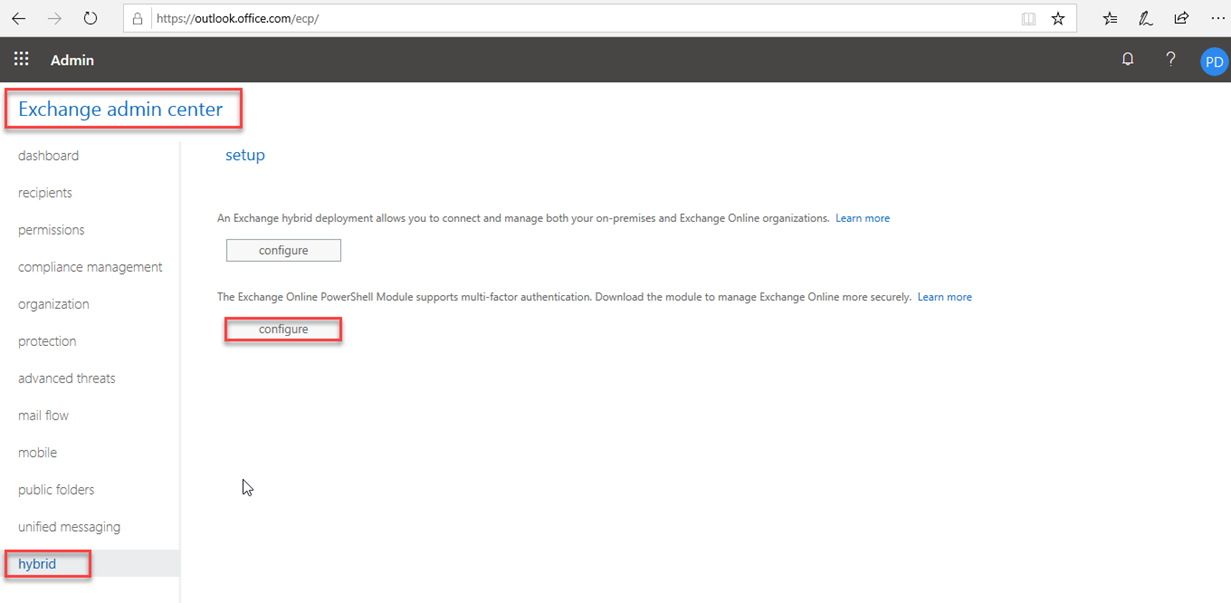Go forward in browser history
Image resolution: width=1231 pixels, height=603 pixels.
pyautogui.click(x=55, y=18)
